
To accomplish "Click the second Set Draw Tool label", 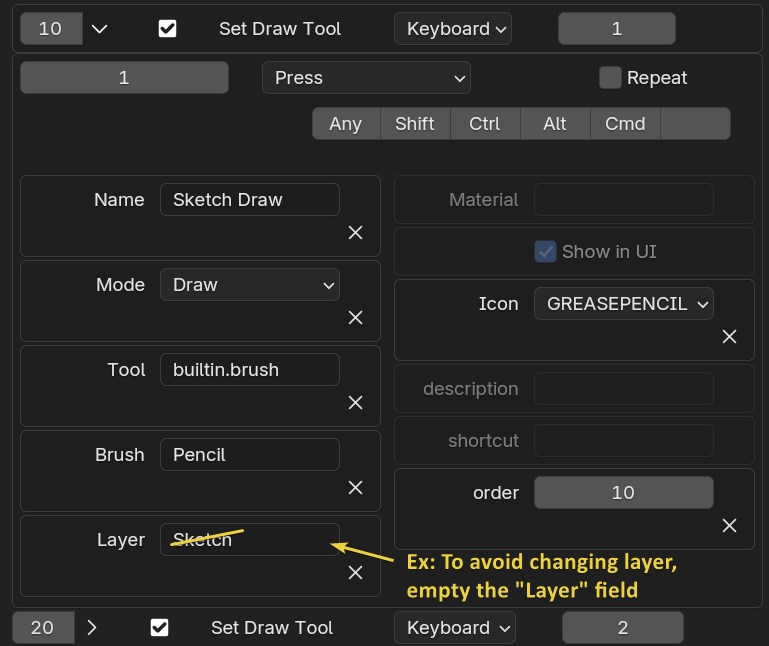I will pyautogui.click(x=272, y=627).
